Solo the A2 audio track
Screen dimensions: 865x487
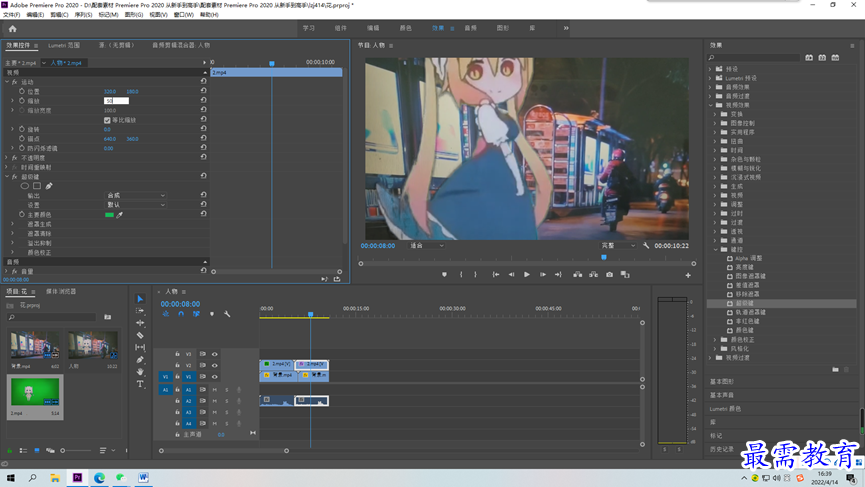point(227,401)
